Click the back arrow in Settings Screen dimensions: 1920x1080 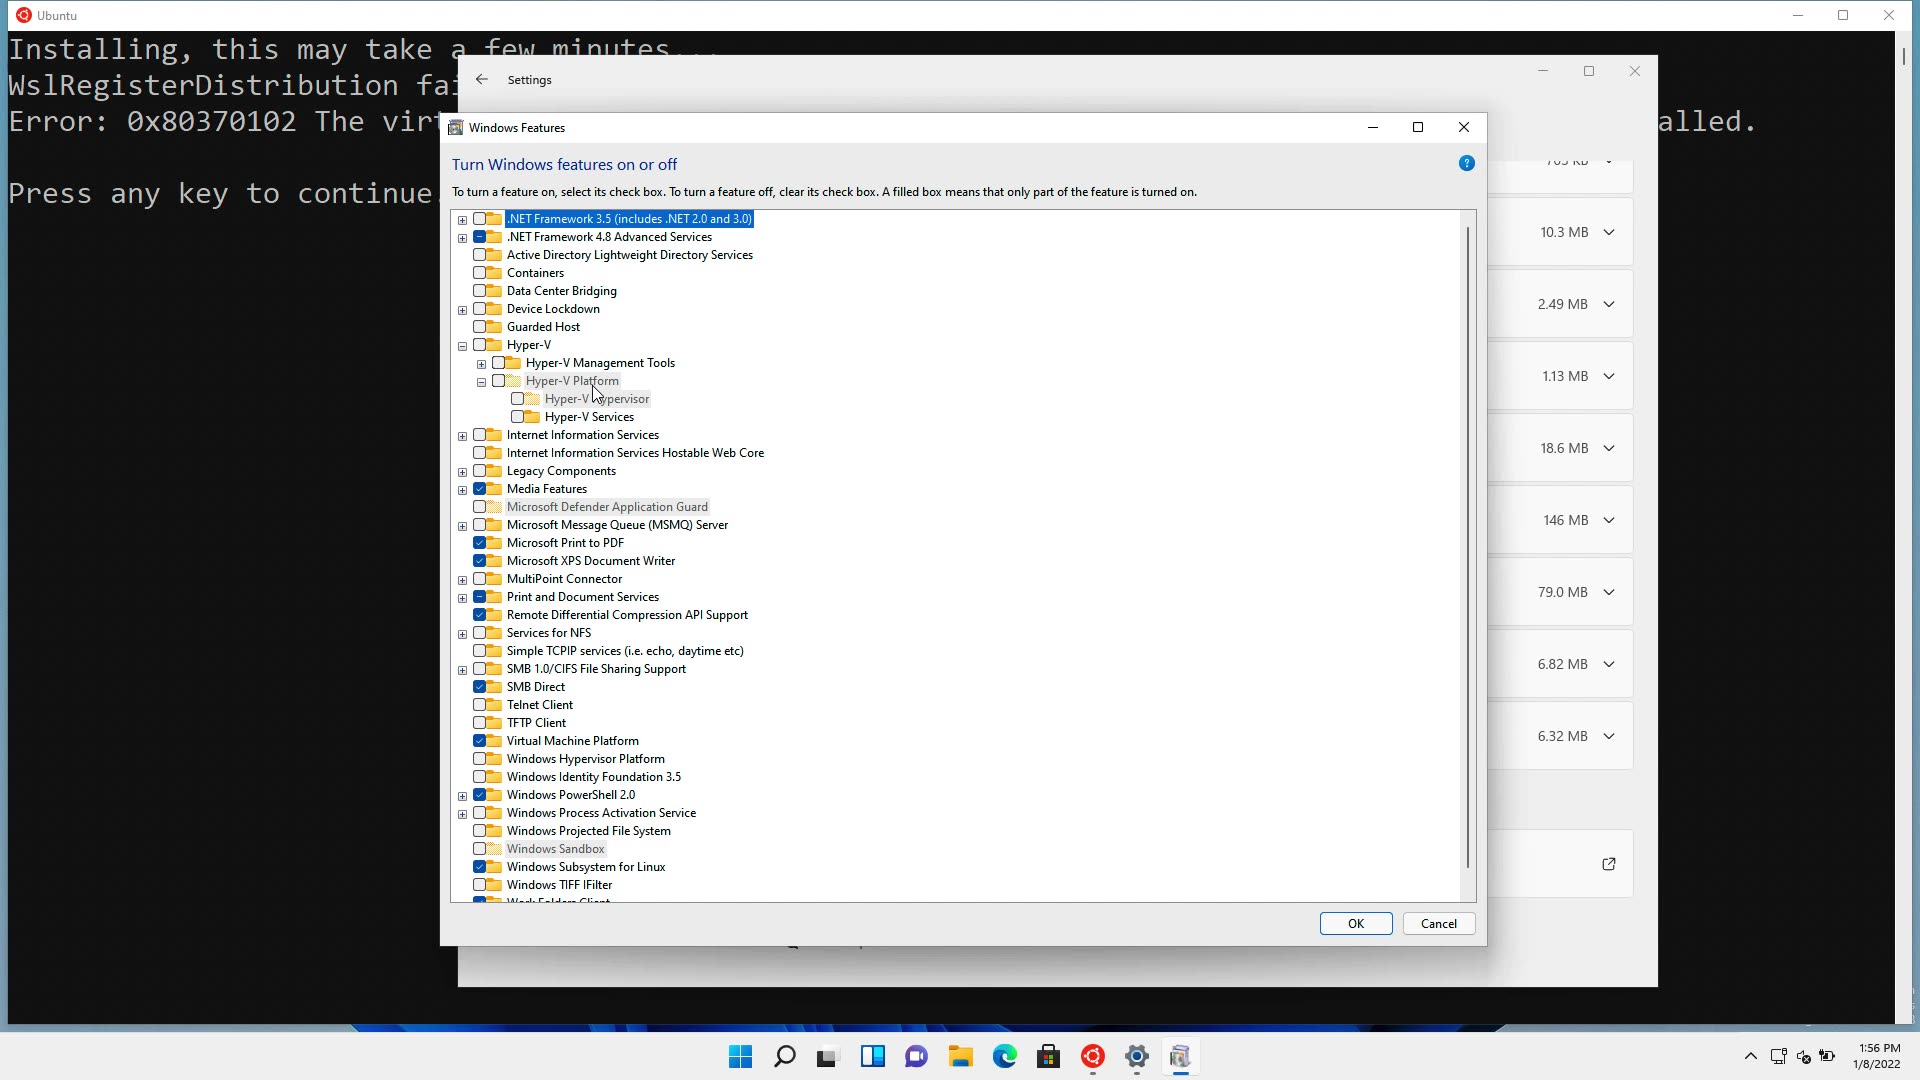pyautogui.click(x=482, y=79)
